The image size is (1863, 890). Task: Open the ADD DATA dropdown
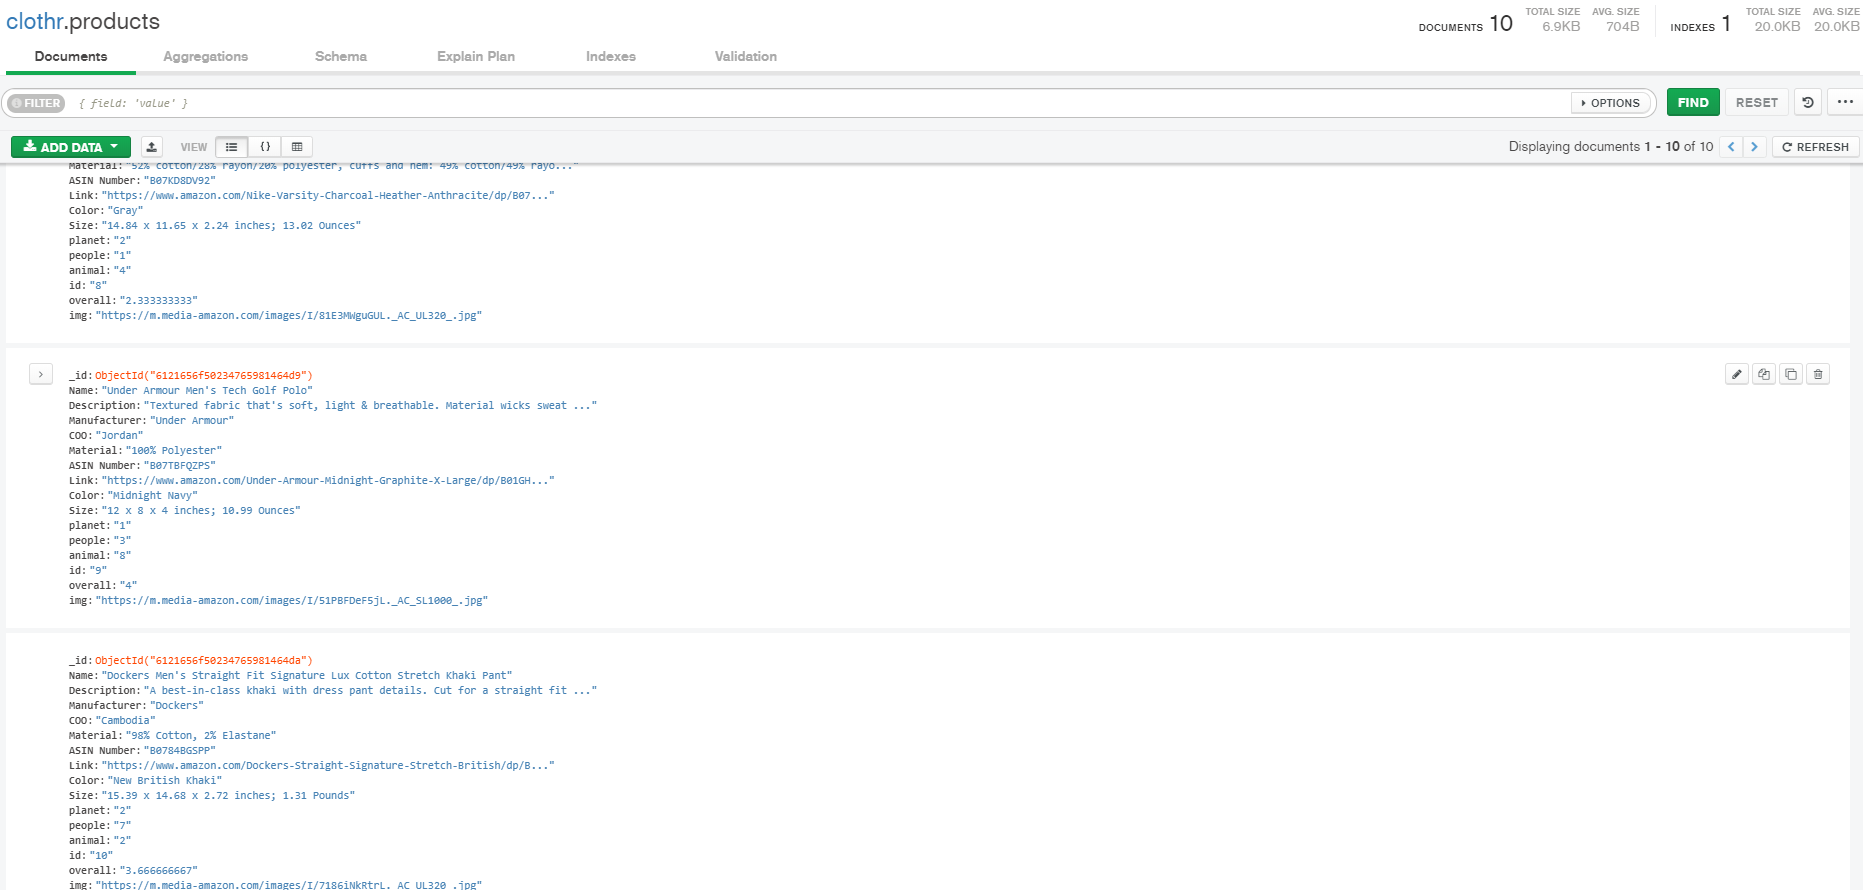point(71,147)
